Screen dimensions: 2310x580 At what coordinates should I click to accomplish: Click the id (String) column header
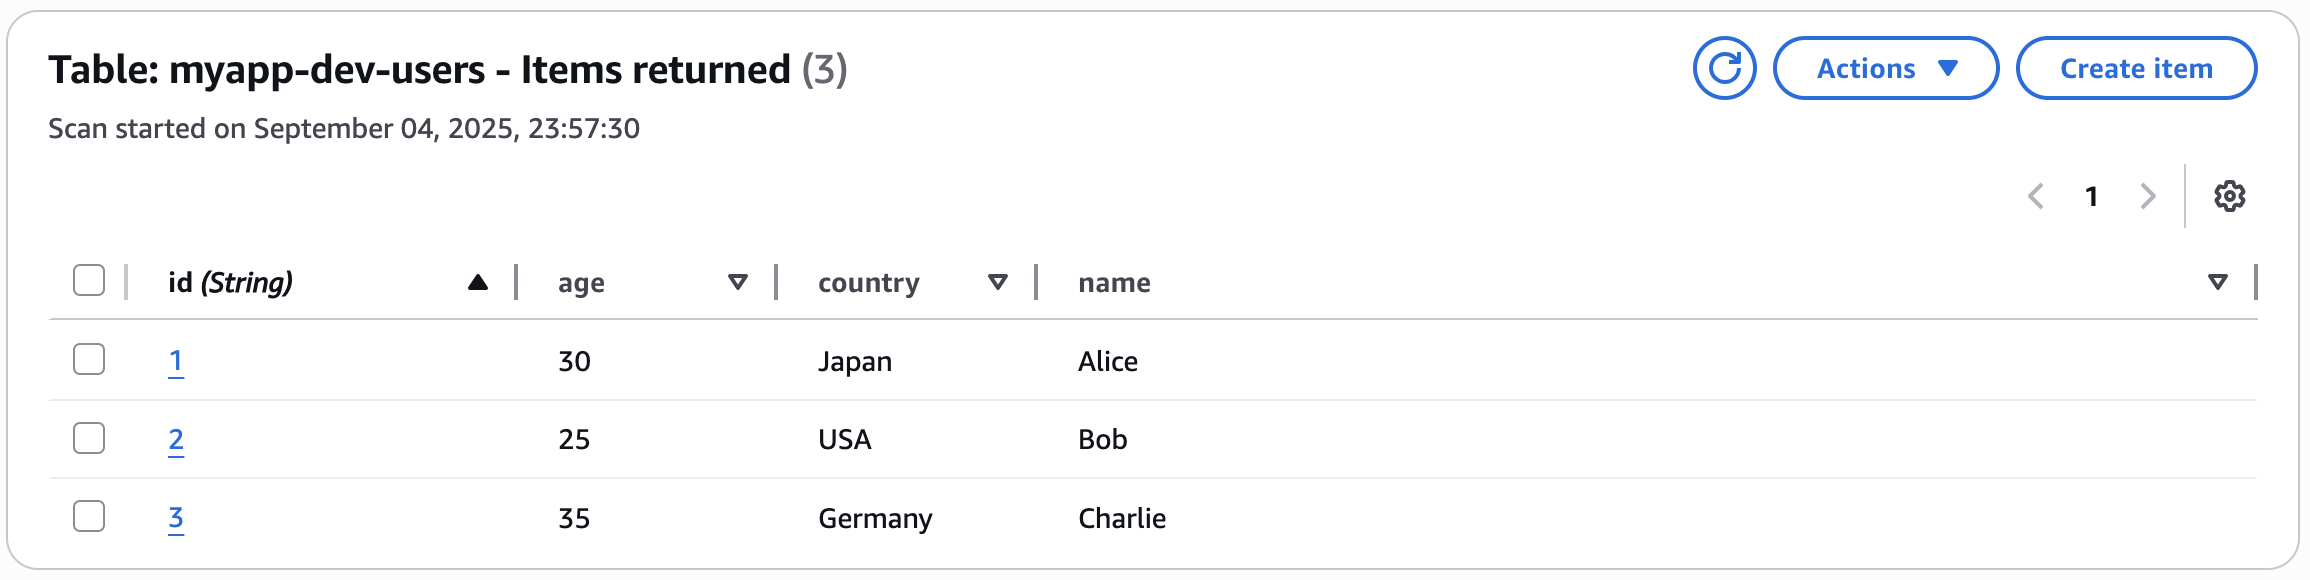coord(230,283)
